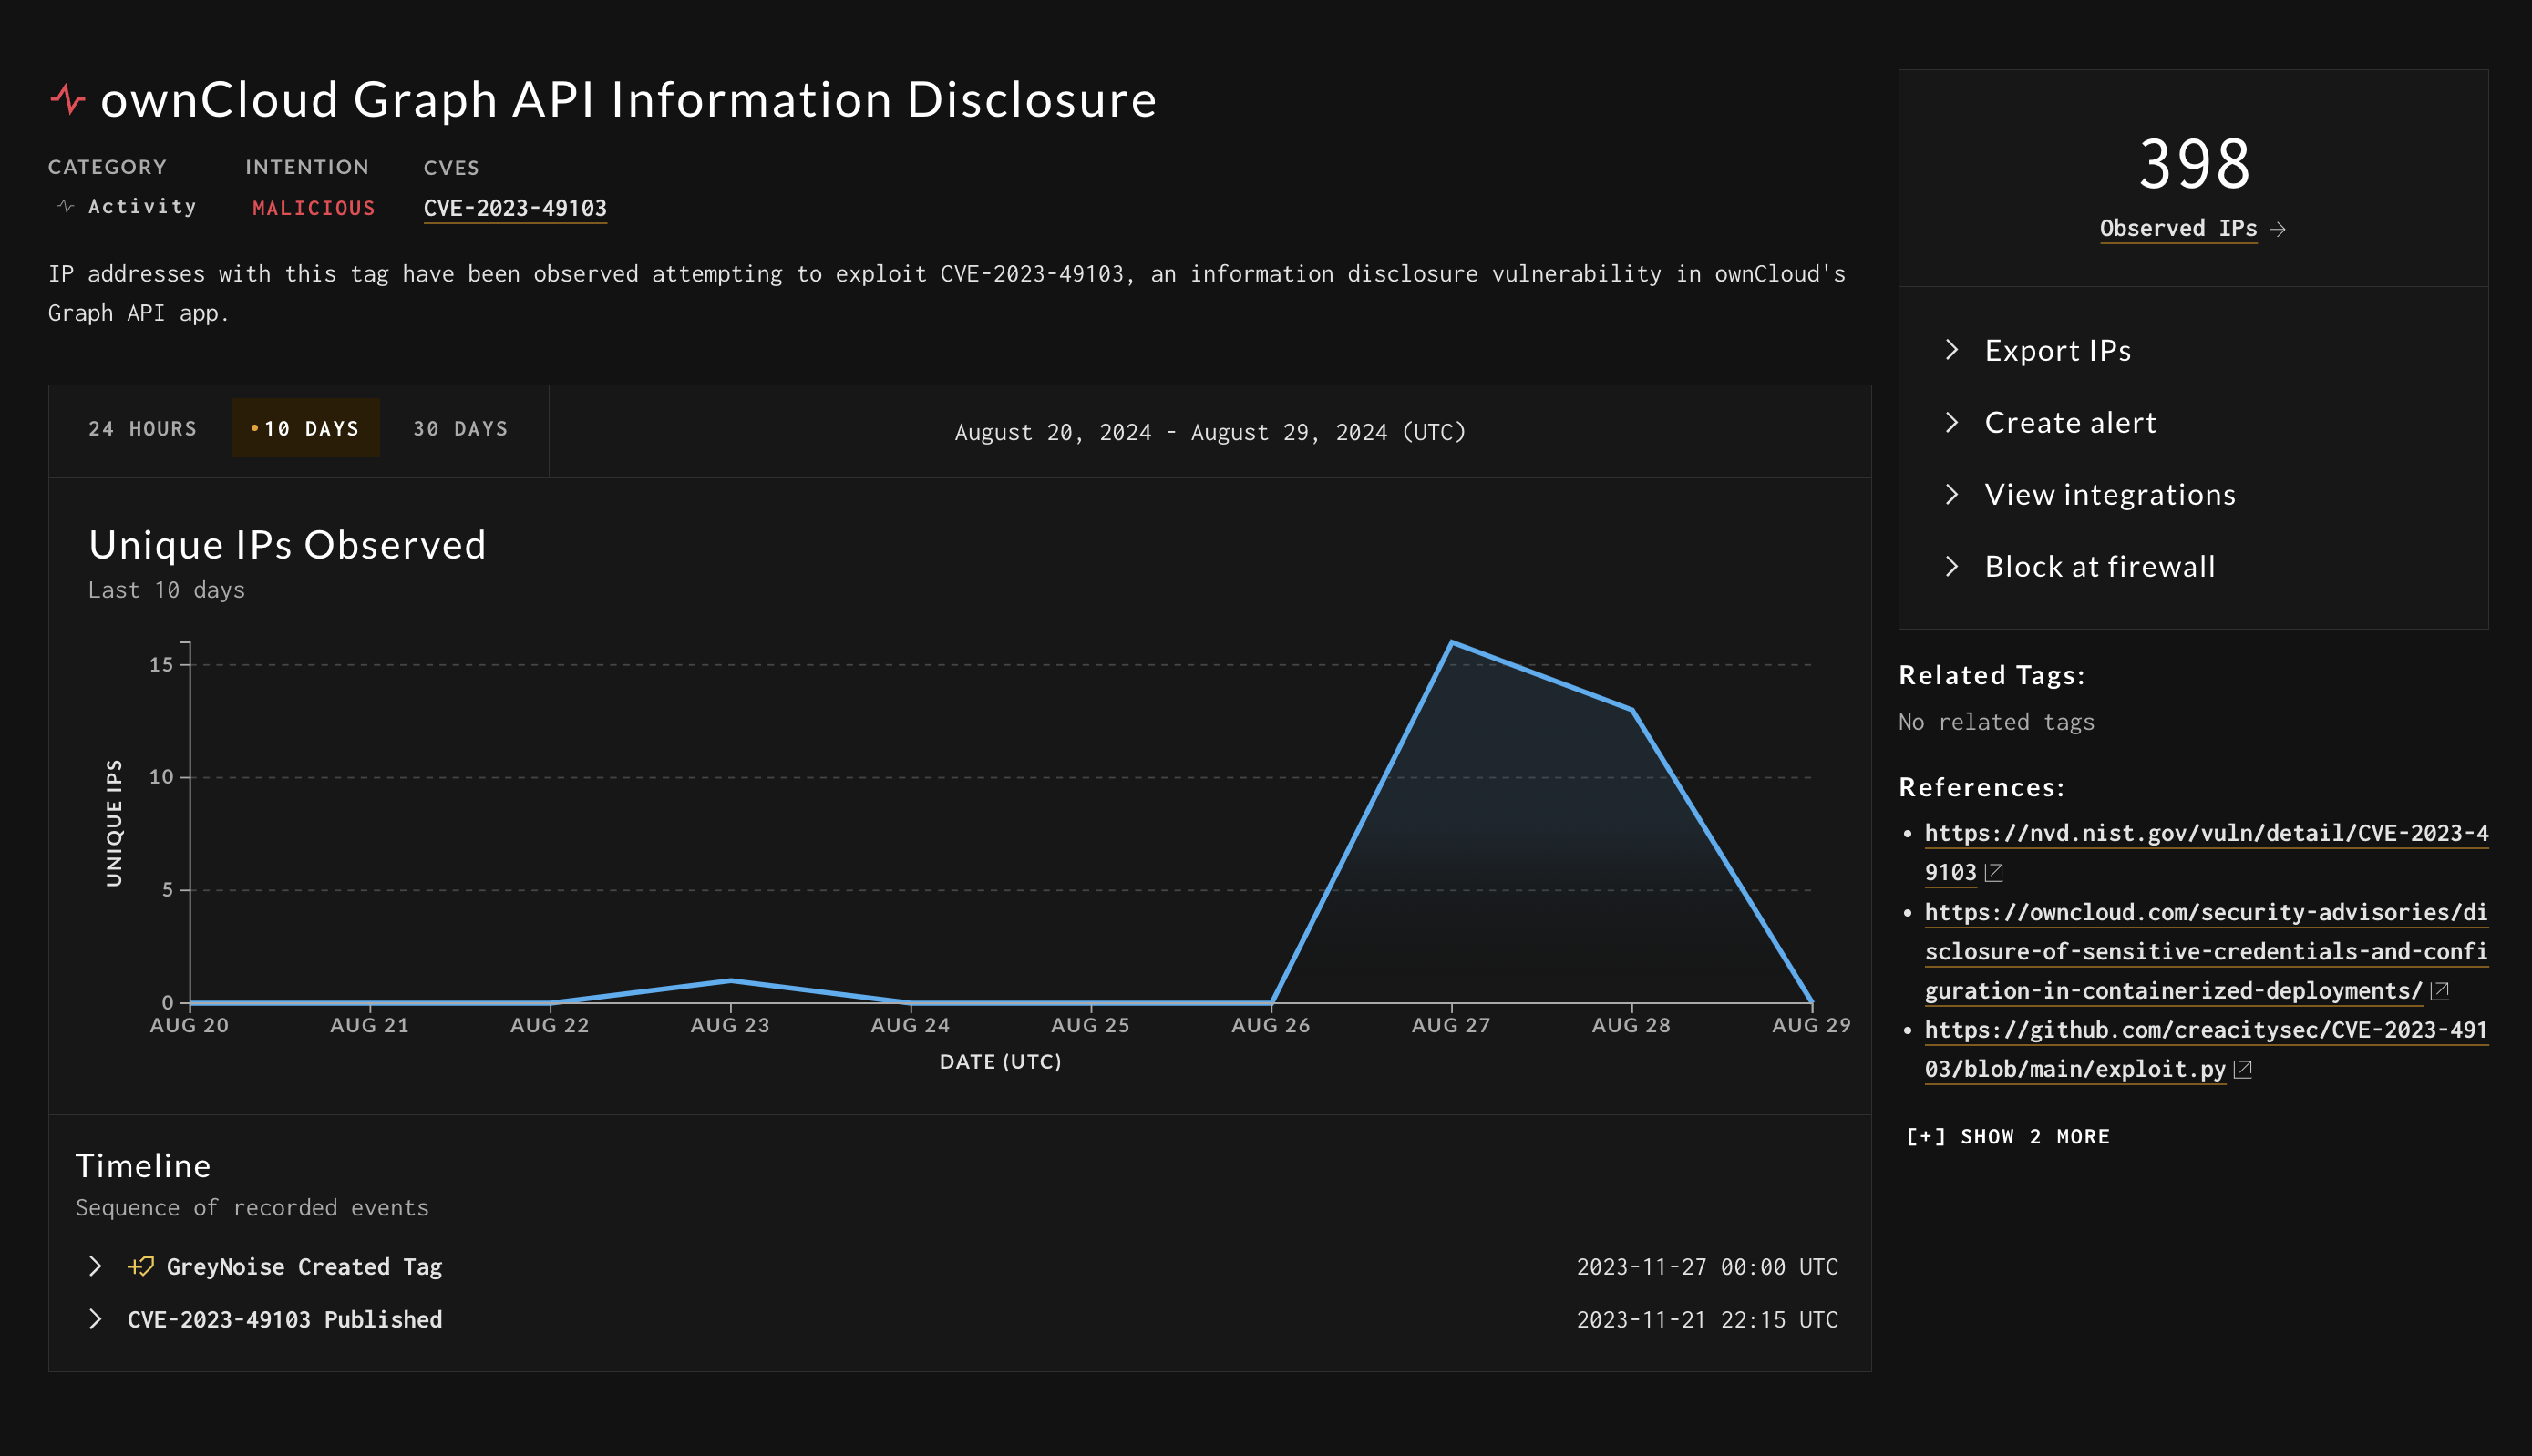Open external link icon for ownCloud advisory

[2440, 990]
